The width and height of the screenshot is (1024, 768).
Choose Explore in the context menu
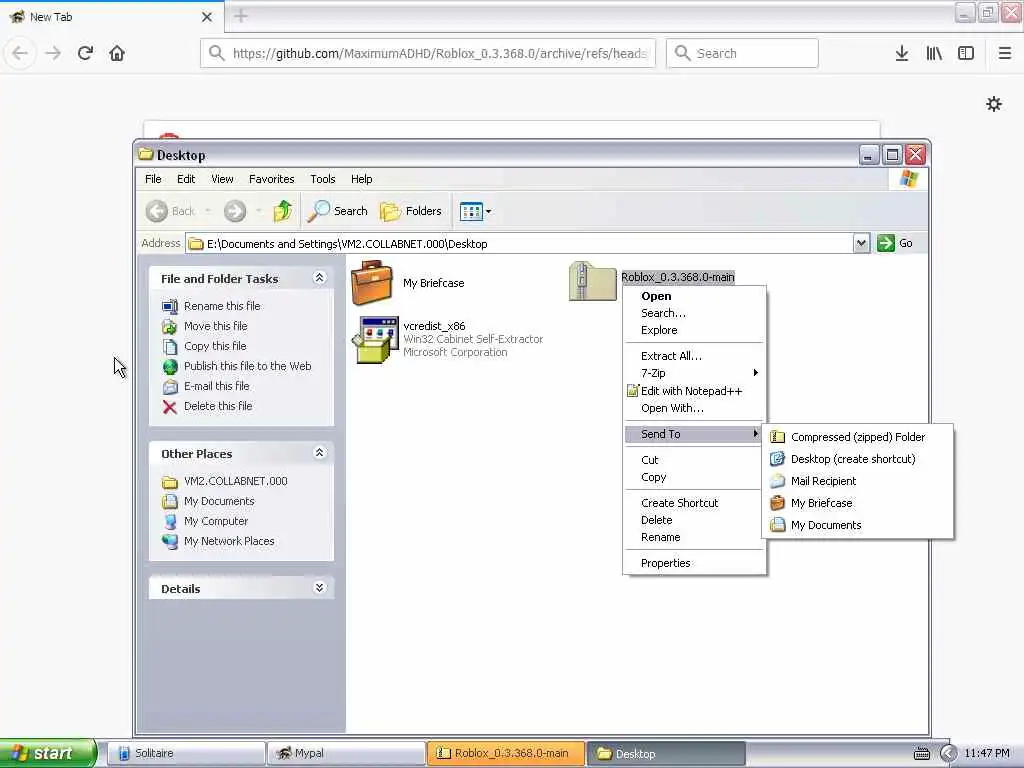pyautogui.click(x=694, y=330)
